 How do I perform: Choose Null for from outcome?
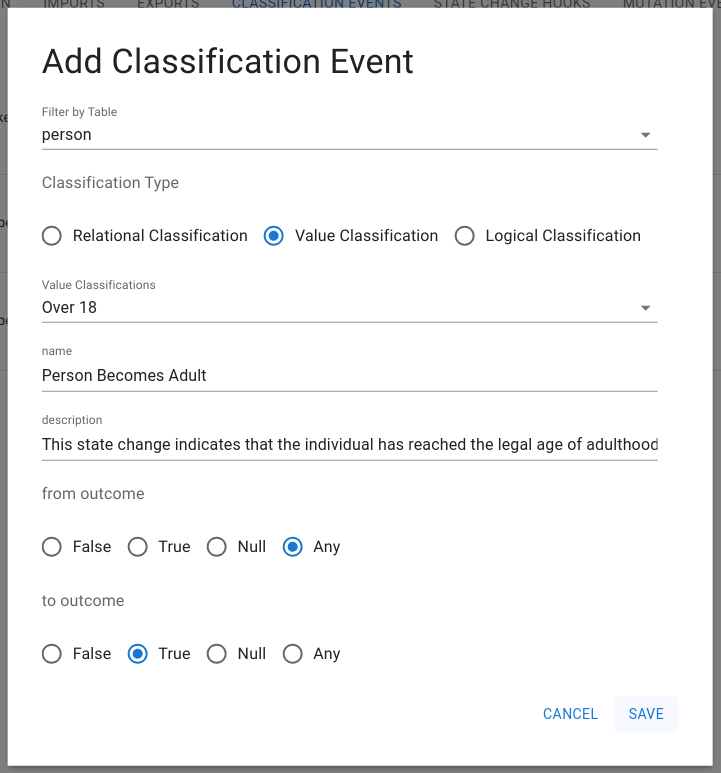point(216,547)
